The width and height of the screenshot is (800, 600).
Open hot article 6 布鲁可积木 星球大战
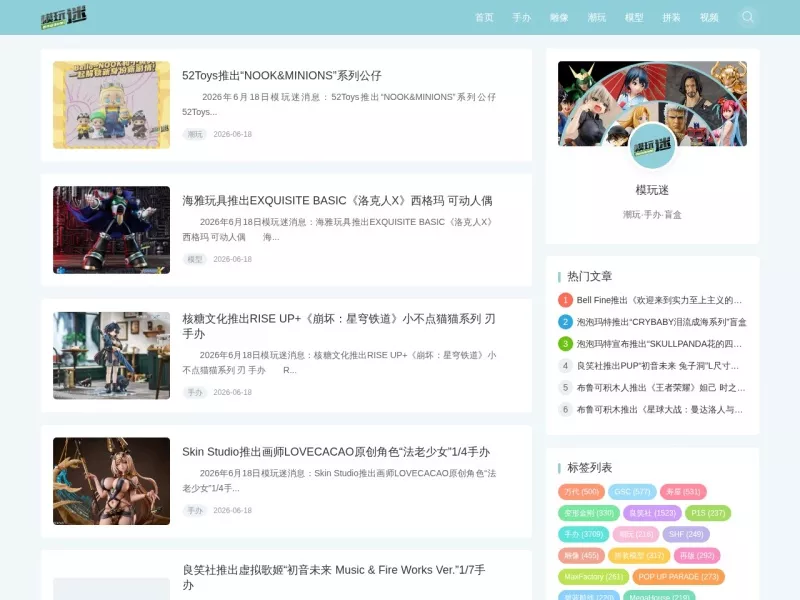[659, 410]
